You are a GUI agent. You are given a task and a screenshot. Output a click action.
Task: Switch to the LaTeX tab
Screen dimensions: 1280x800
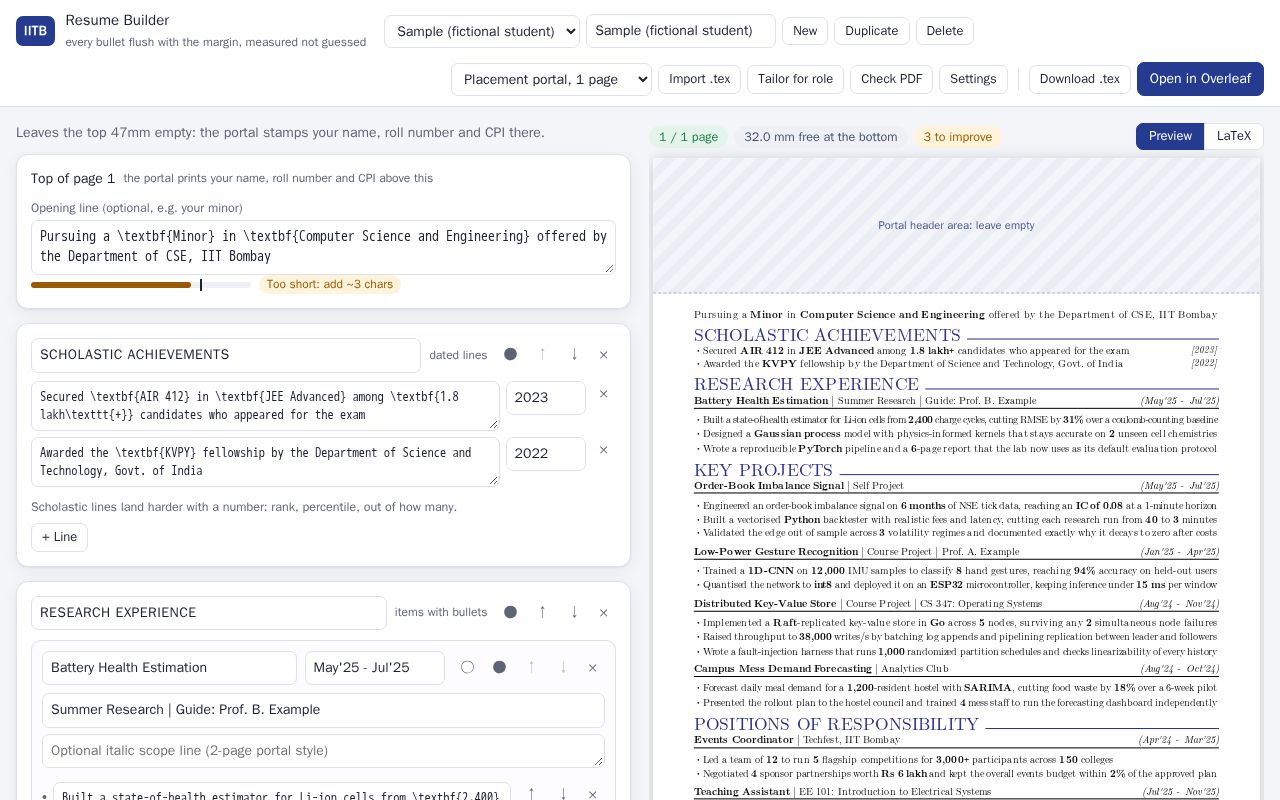click(x=1234, y=136)
